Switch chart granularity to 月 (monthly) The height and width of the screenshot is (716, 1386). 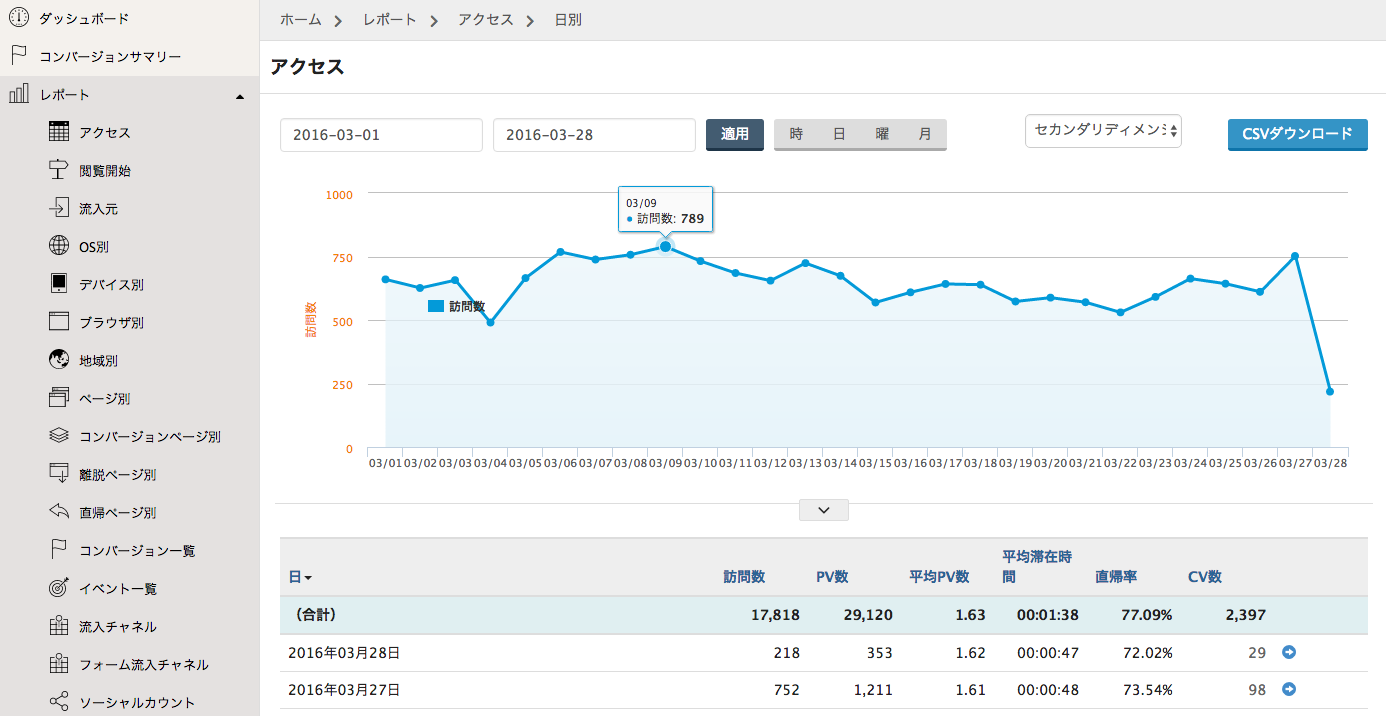pyautogui.click(x=925, y=134)
